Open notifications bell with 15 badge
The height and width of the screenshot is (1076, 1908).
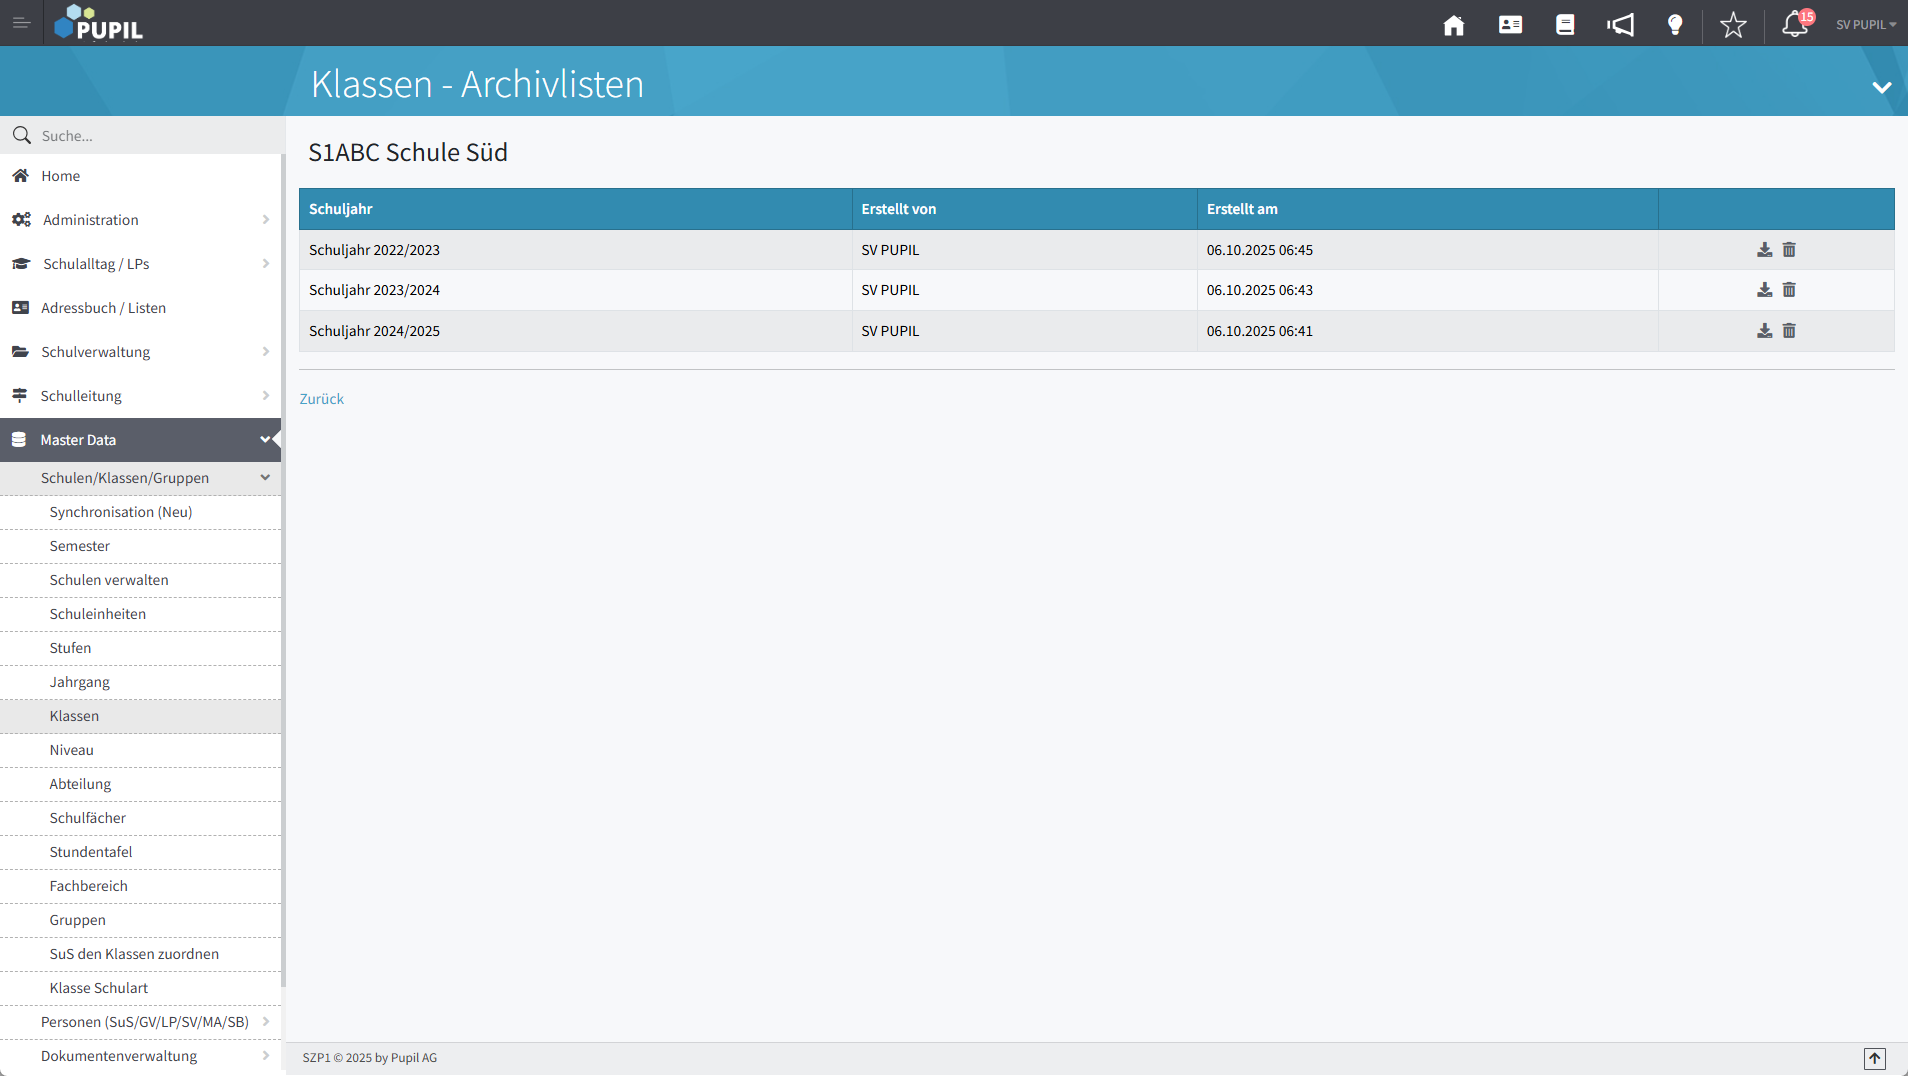[1797, 23]
